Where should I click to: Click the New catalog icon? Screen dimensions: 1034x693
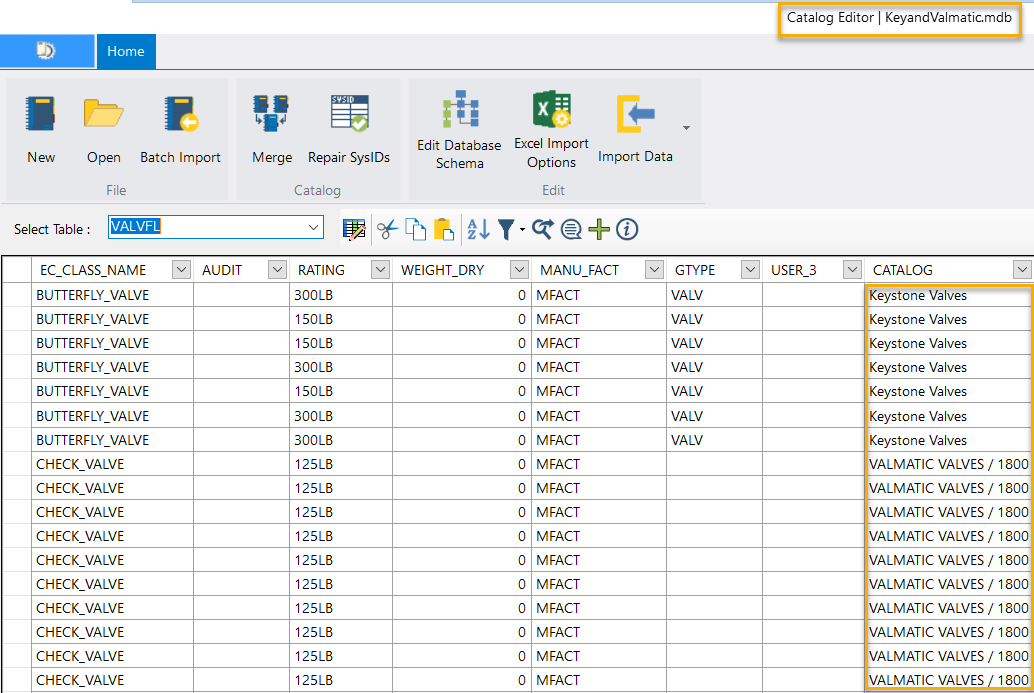[x=41, y=116]
